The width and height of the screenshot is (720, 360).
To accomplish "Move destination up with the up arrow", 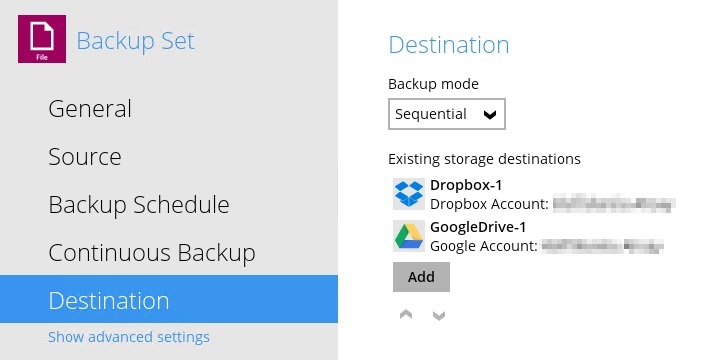I will click(x=406, y=315).
